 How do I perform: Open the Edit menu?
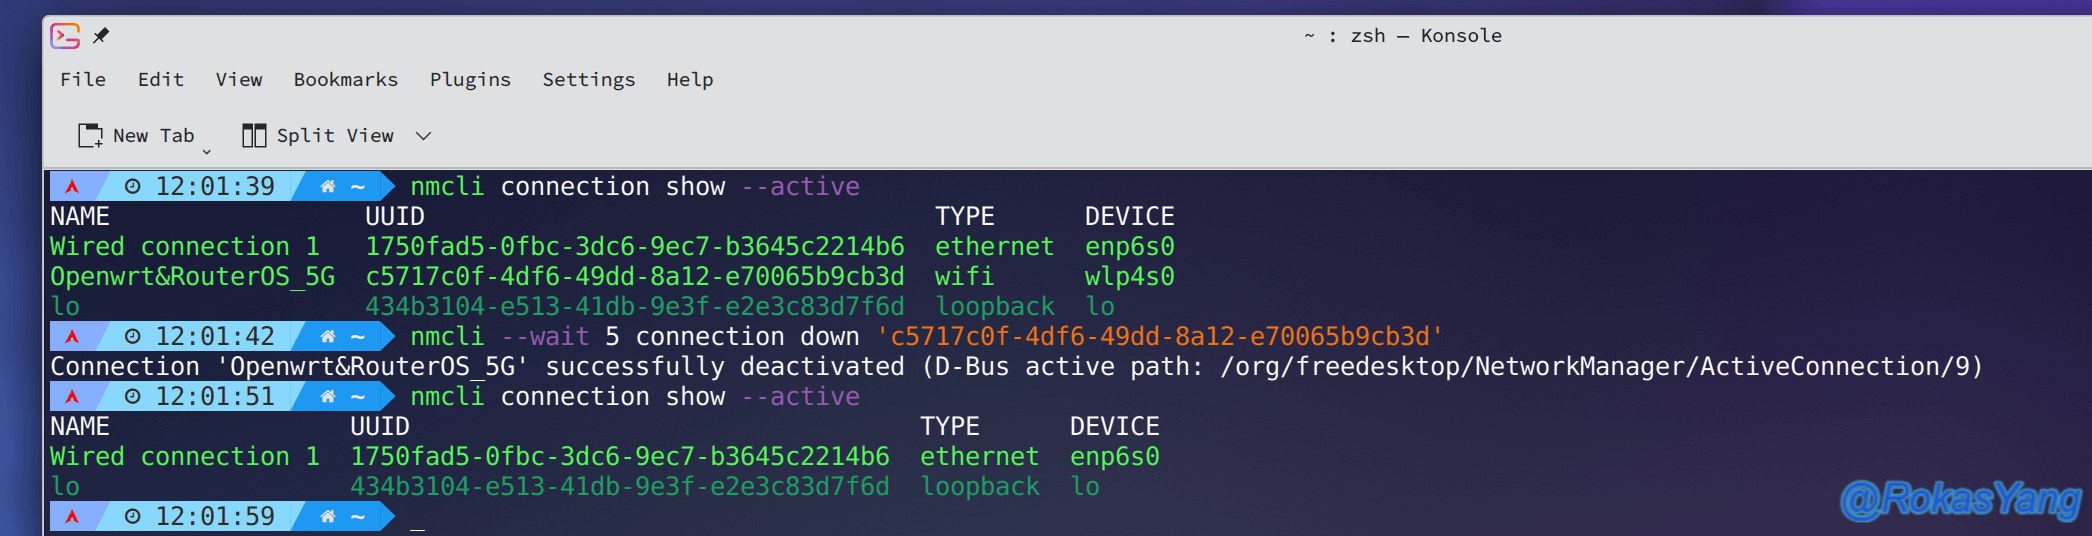pyautogui.click(x=161, y=80)
